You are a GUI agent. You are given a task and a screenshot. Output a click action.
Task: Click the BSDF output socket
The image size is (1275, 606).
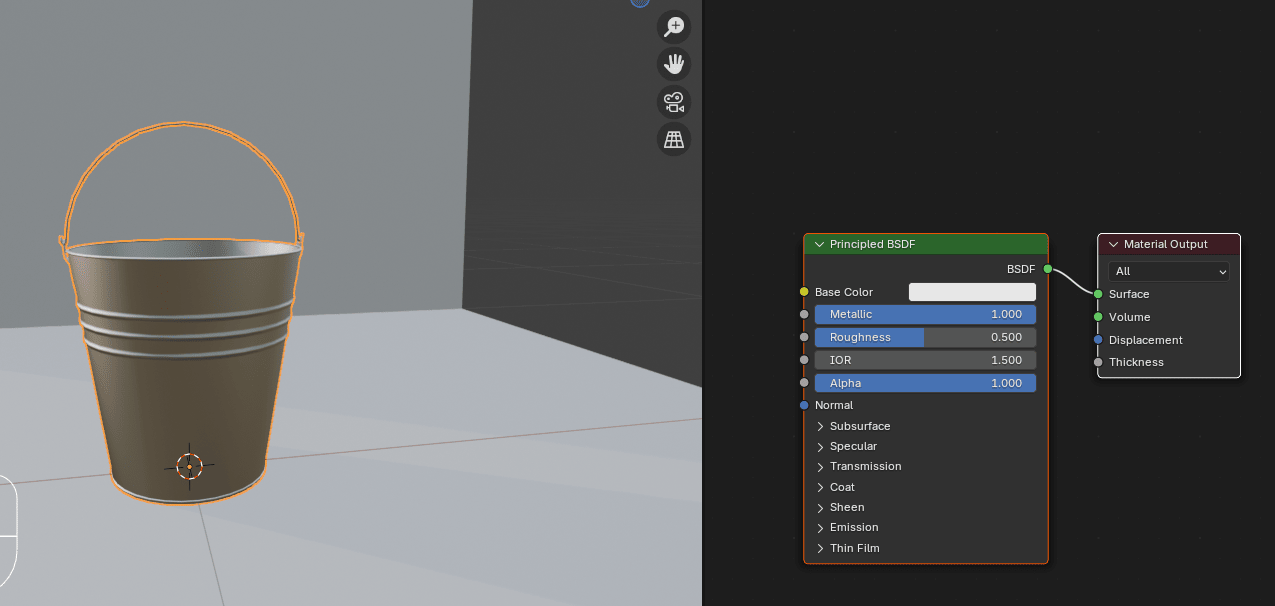click(x=1047, y=269)
